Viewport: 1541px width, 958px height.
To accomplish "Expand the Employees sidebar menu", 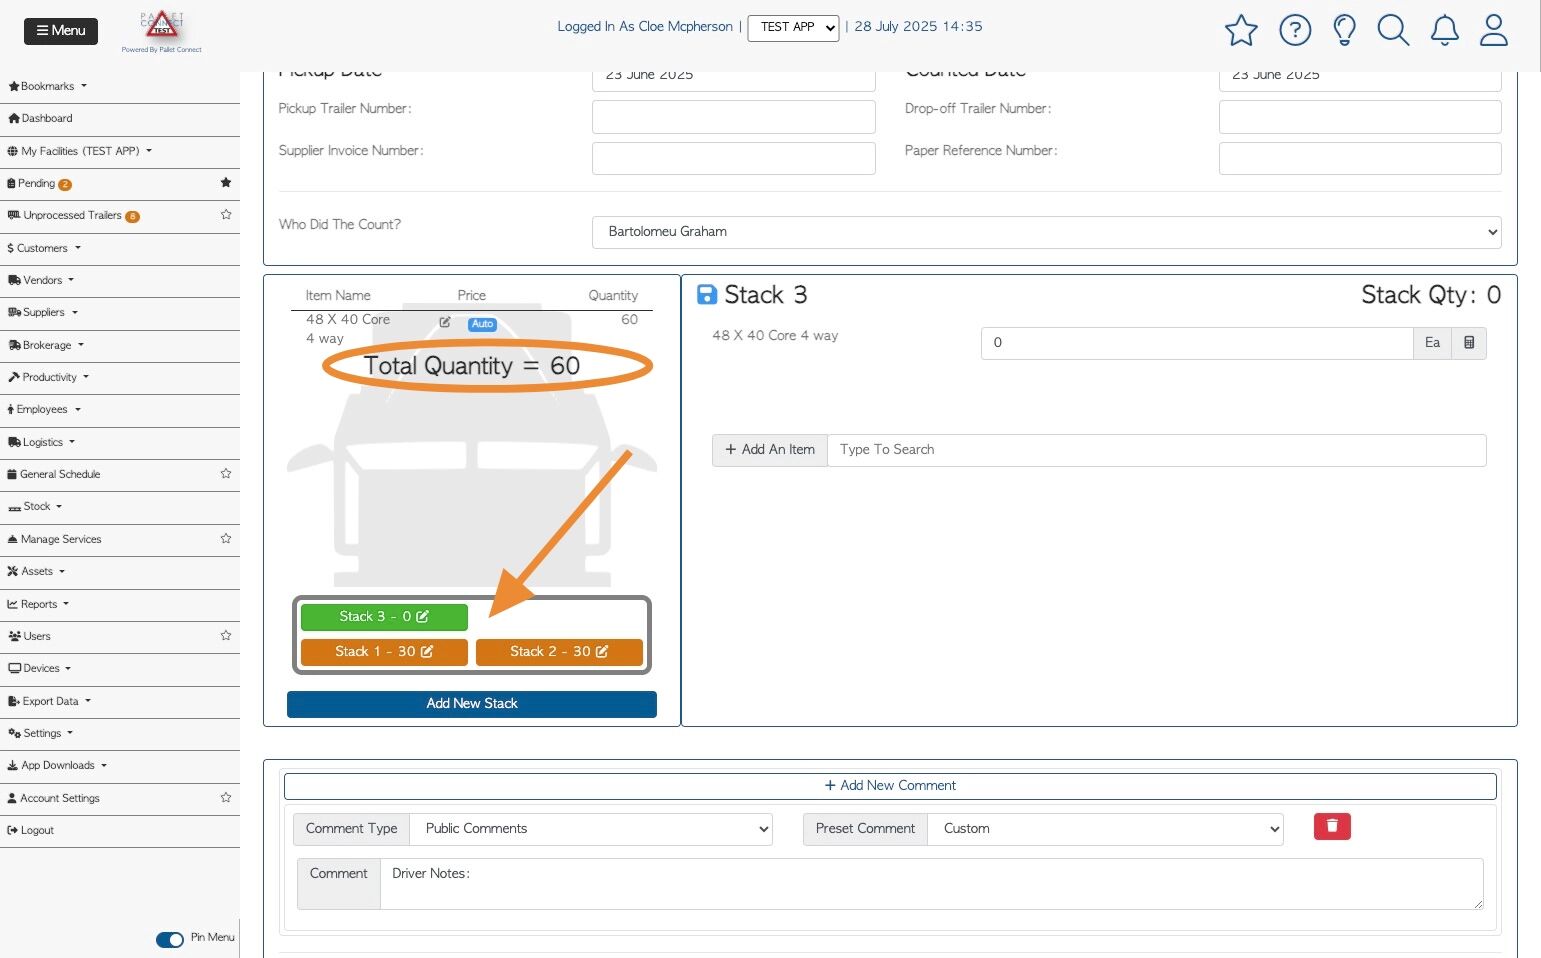I will coord(44,409).
